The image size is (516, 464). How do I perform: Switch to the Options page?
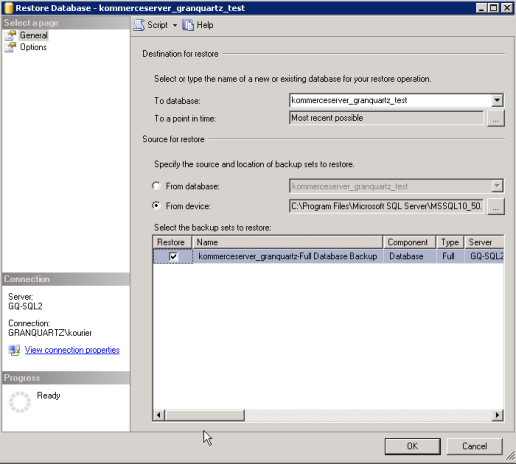(x=33, y=47)
